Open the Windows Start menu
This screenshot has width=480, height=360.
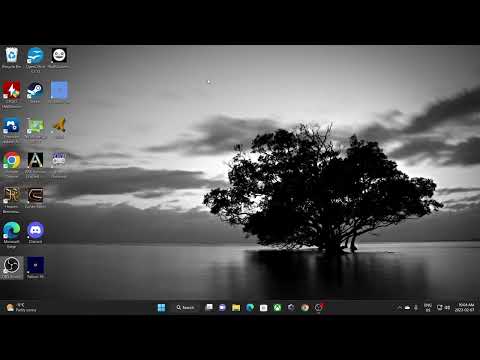161,308
